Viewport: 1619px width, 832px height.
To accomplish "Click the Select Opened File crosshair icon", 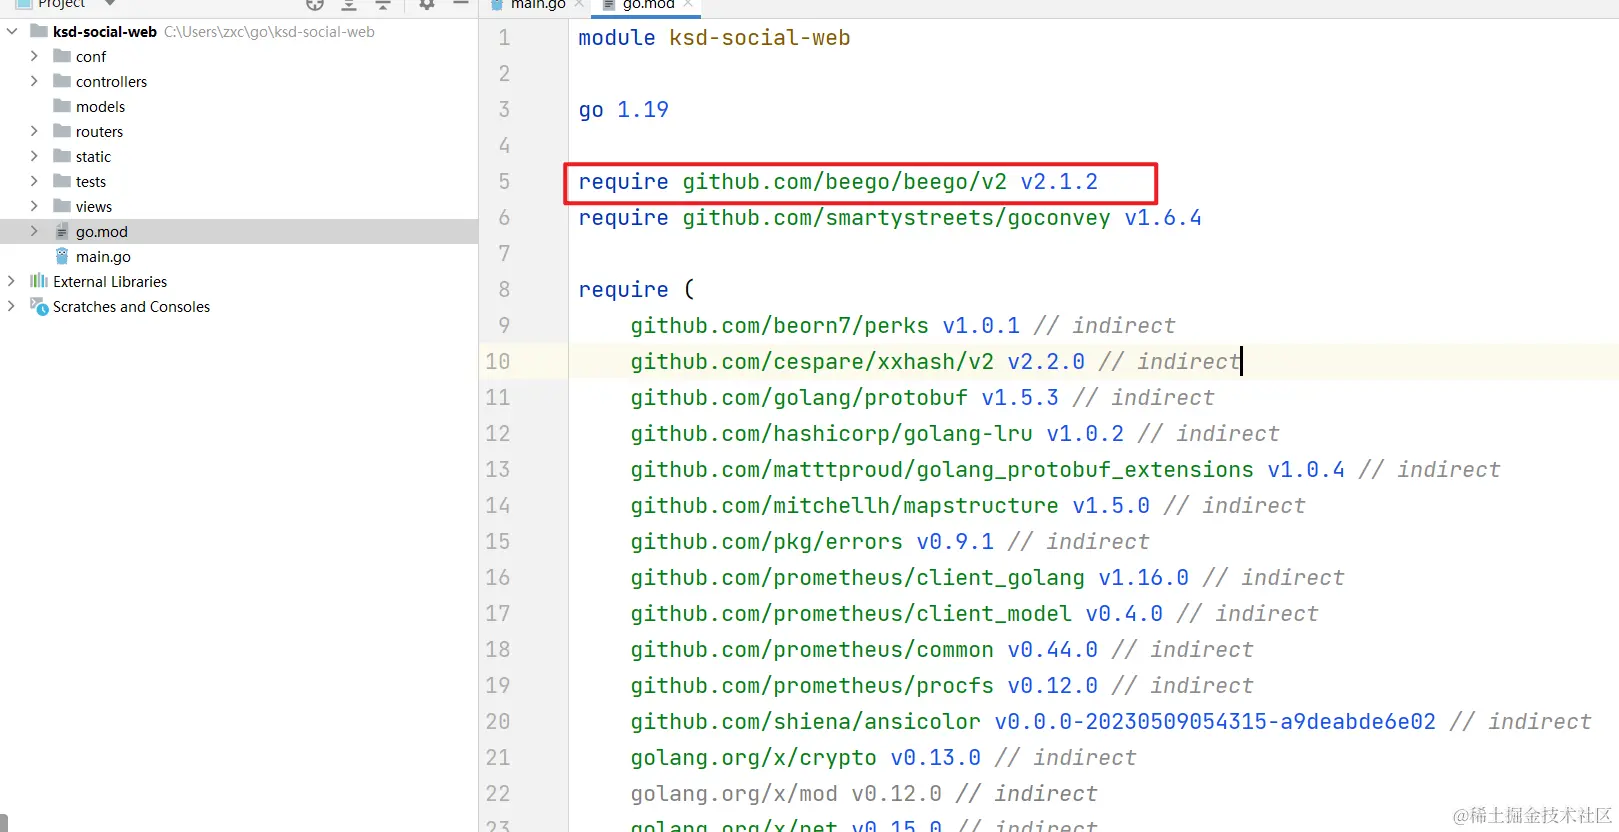I will (315, 4).
